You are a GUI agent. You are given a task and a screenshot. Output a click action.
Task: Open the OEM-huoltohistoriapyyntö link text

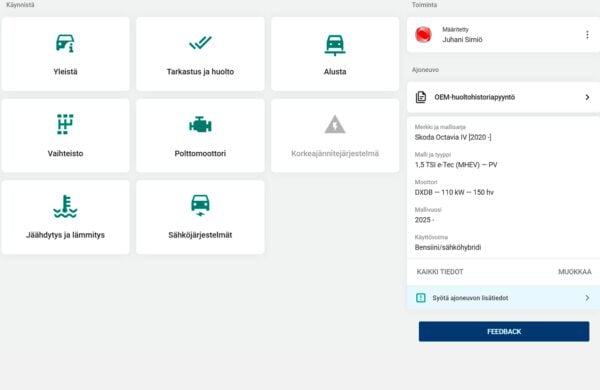pos(474,97)
